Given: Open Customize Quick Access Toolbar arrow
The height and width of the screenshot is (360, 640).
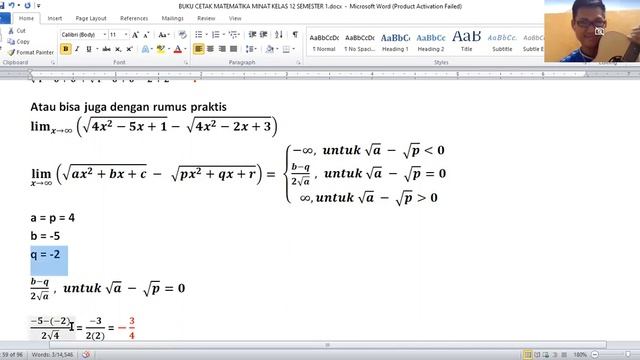Looking at the screenshot, I should tap(39, 6).
